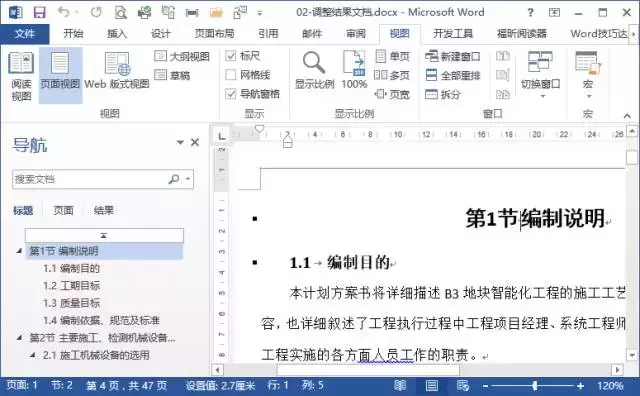
Task: Click the zoom out minus button
Action: pyautogui.click(x=485, y=385)
